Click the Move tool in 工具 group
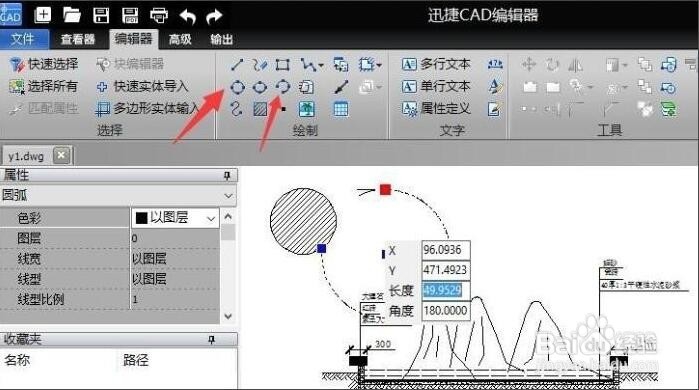The width and height of the screenshot is (699, 390). pos(529,65)
